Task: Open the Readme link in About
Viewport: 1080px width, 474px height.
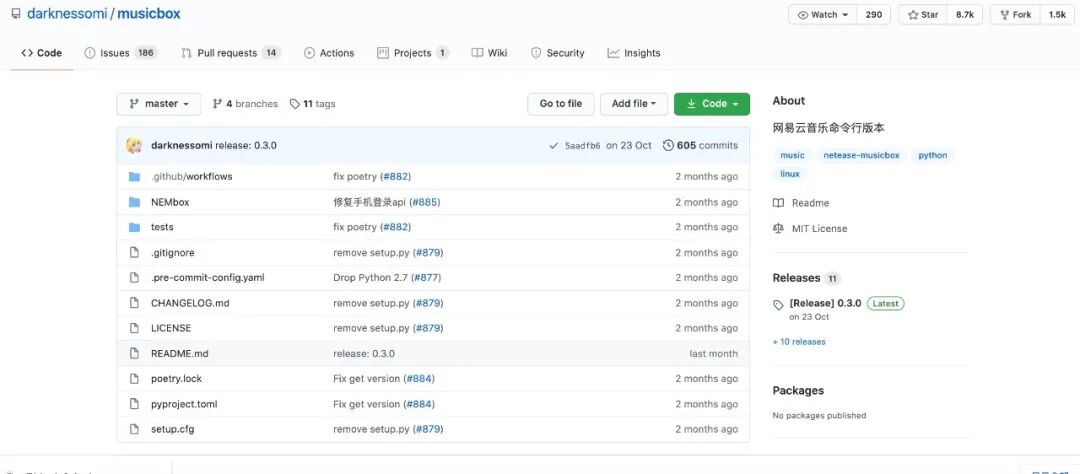Action: tap(801, 203)
